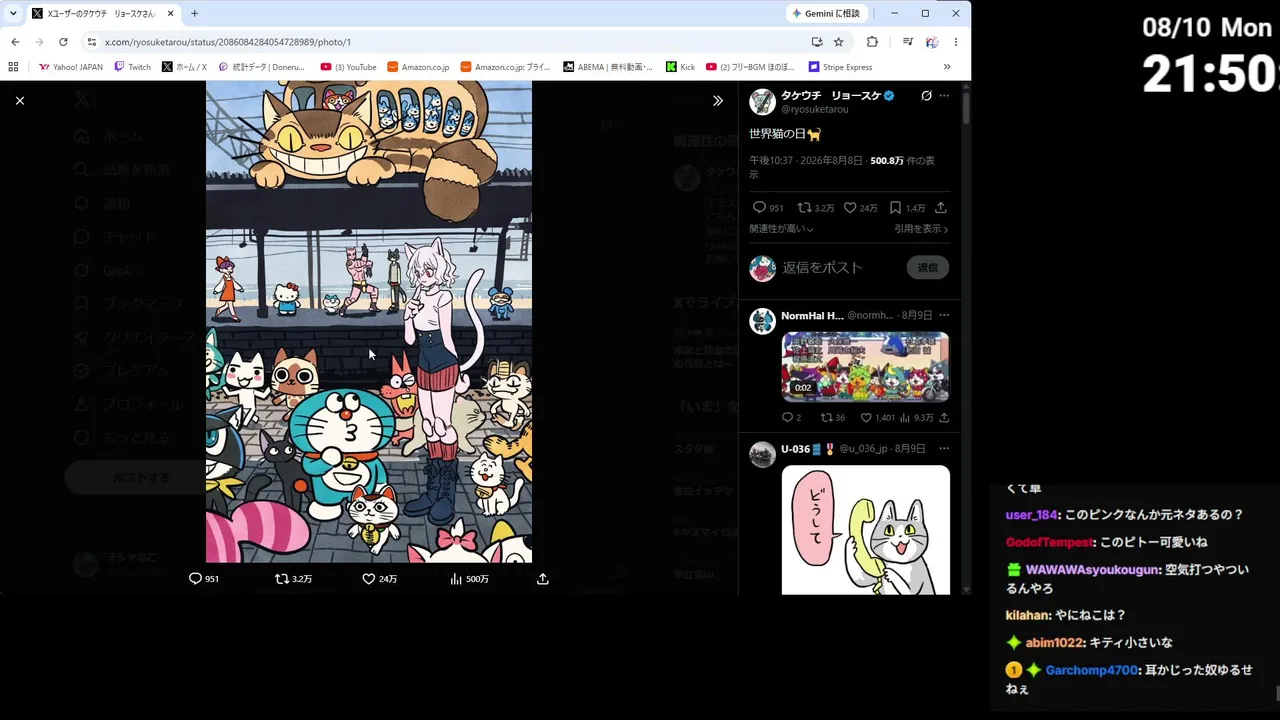Viewport: 1280px width, 720px height.
Task: Like the post via the 24万 heart in sidebar
Action: pos(850,208)
